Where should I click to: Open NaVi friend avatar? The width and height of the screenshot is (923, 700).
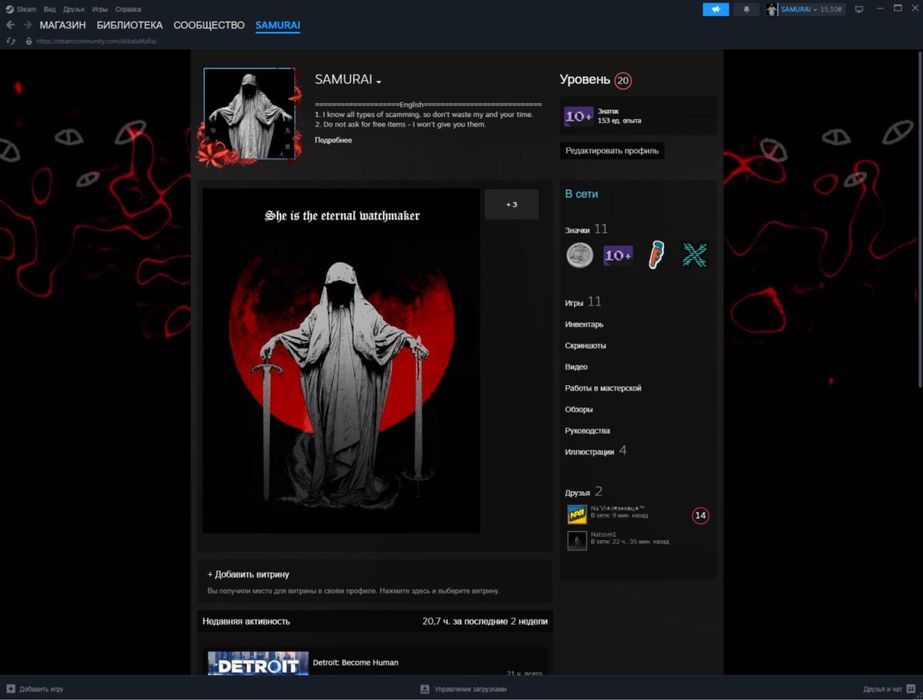click(x=577, y=515)
